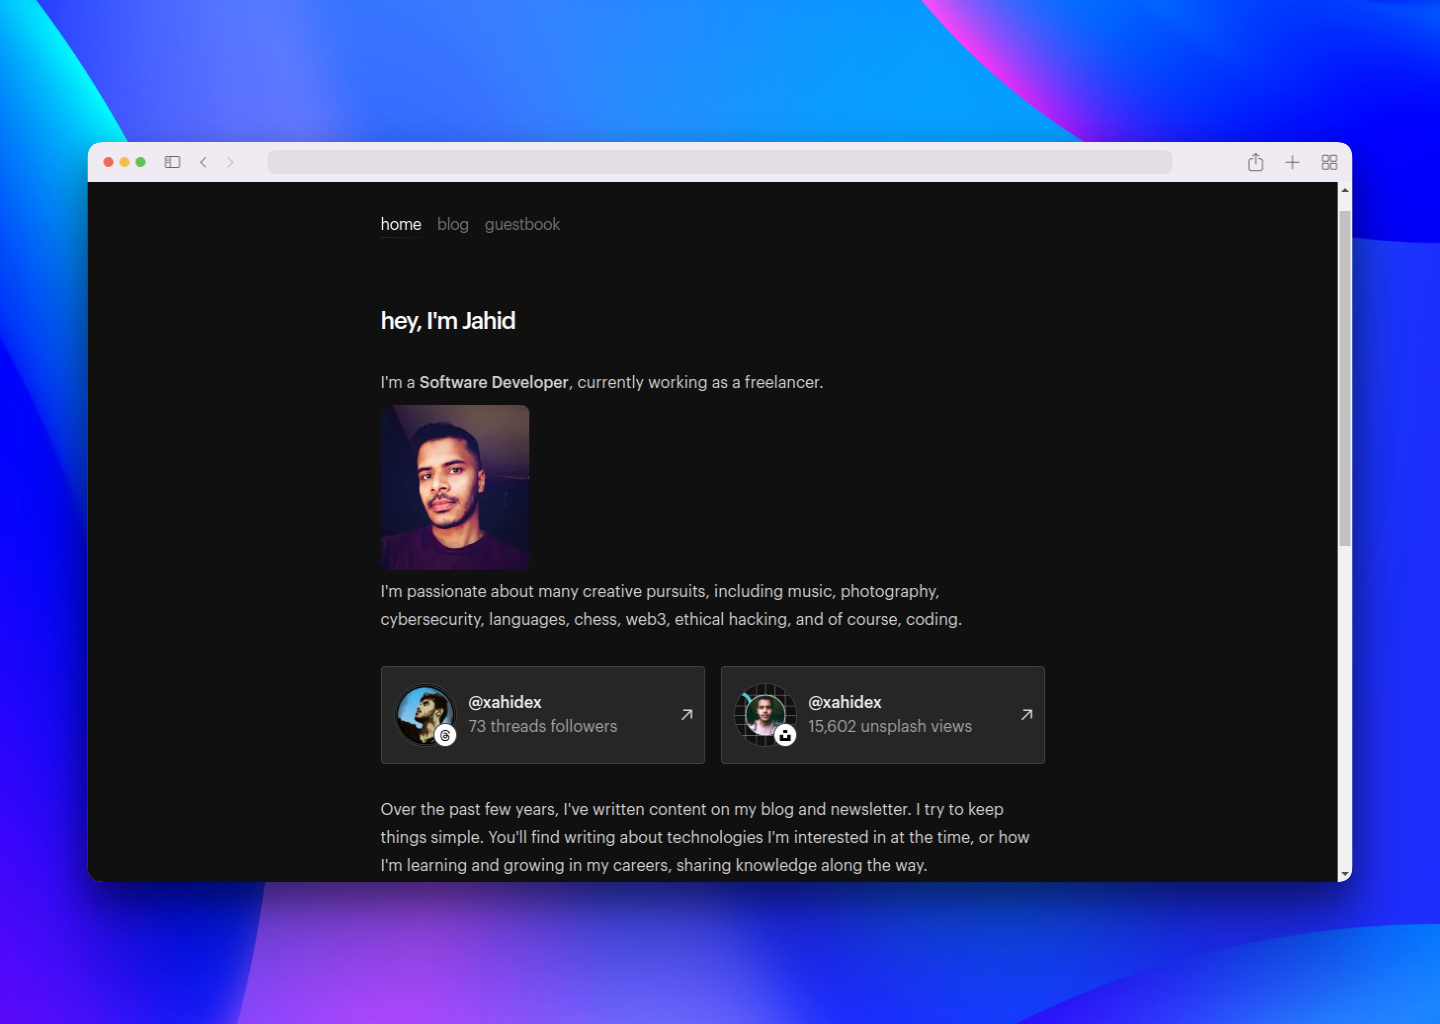Open the blog nav link

click(x=453, y=224)
